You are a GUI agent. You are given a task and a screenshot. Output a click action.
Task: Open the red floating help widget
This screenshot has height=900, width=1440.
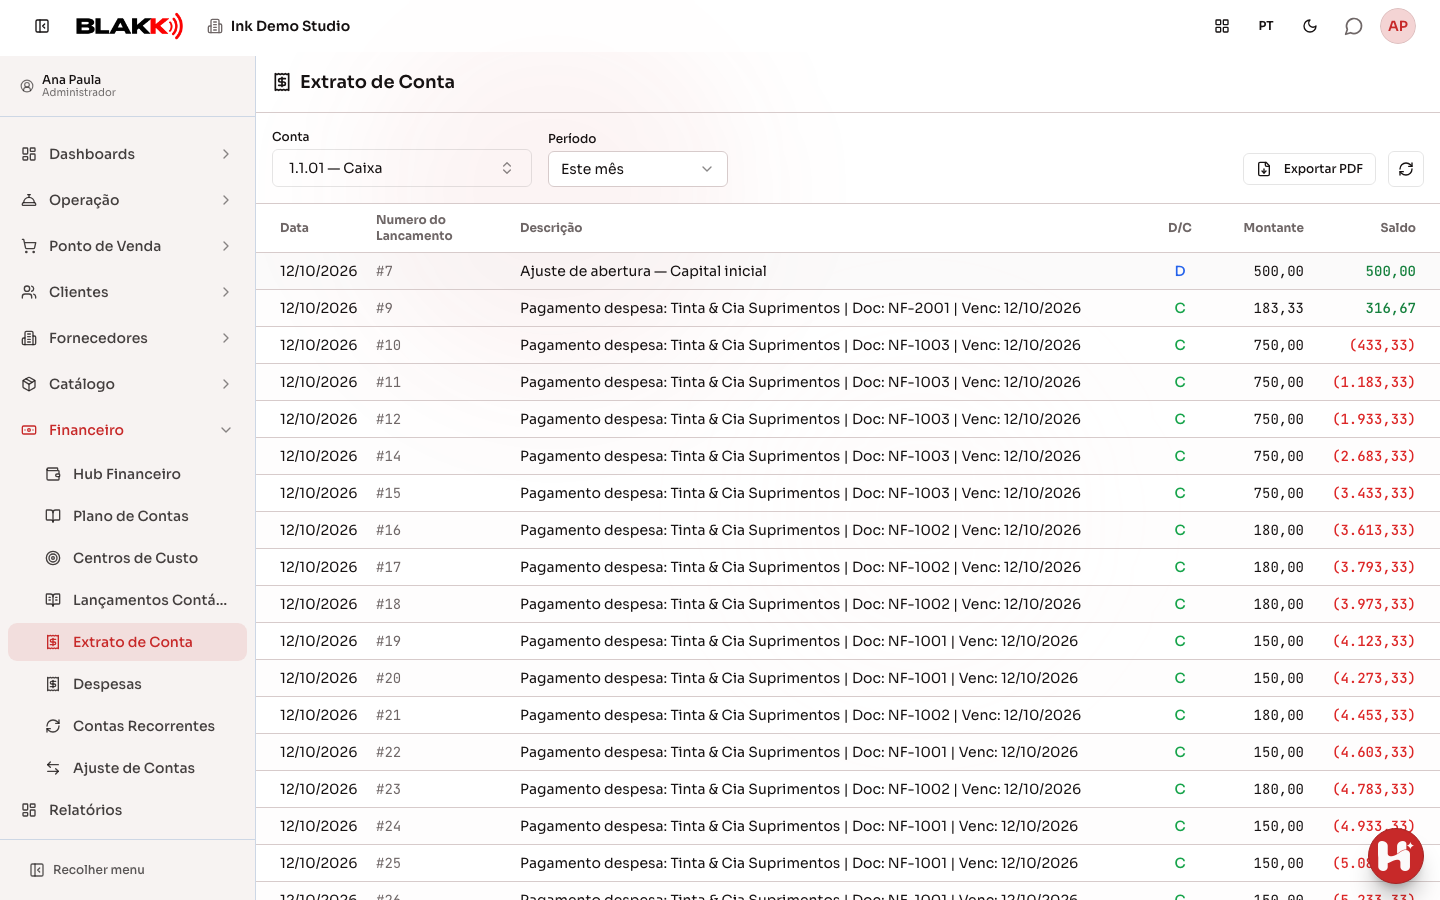tap(1396, 856)
